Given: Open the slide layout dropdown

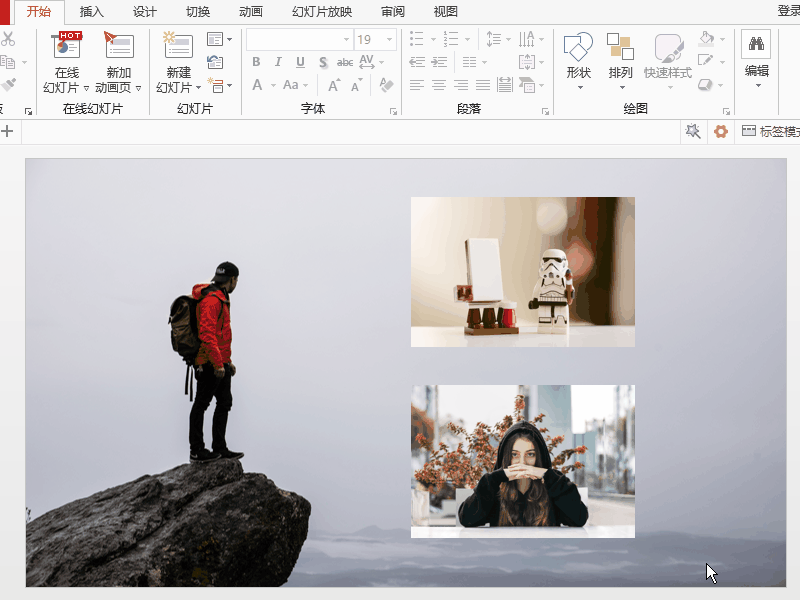Looking at the screenshot, I should 219,39.
